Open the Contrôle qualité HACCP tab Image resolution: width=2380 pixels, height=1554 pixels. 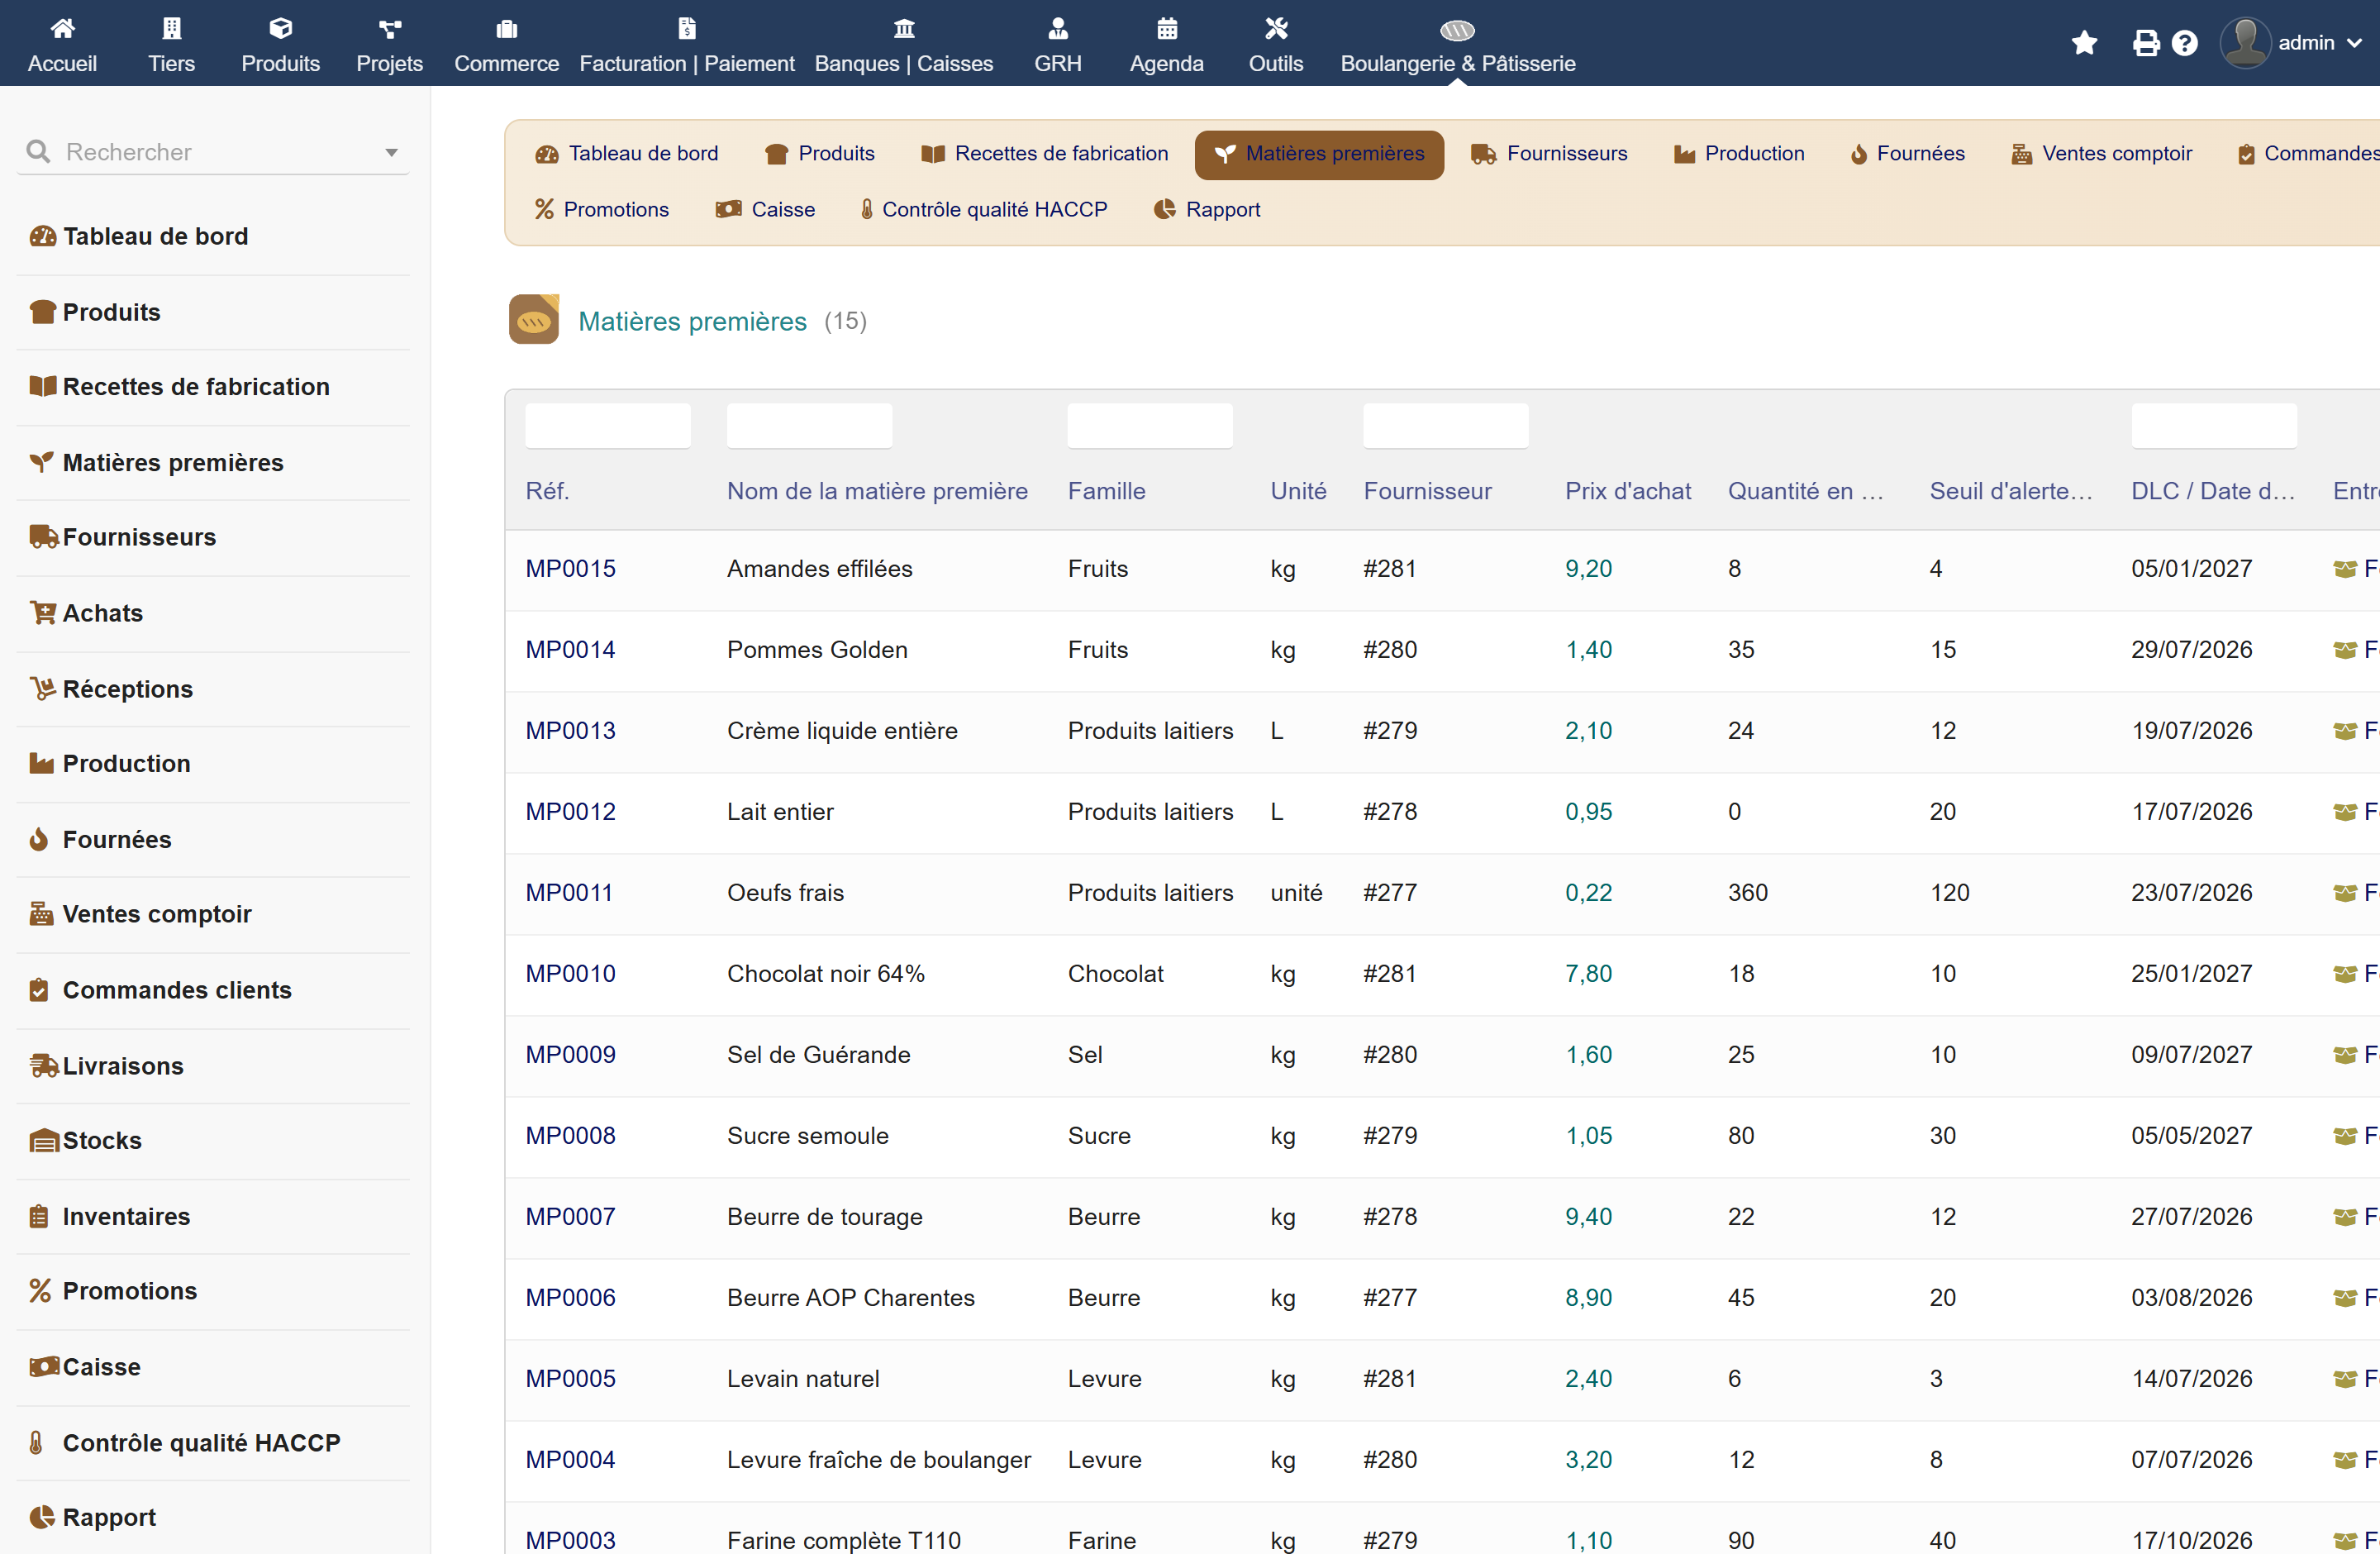click(983, 210)
